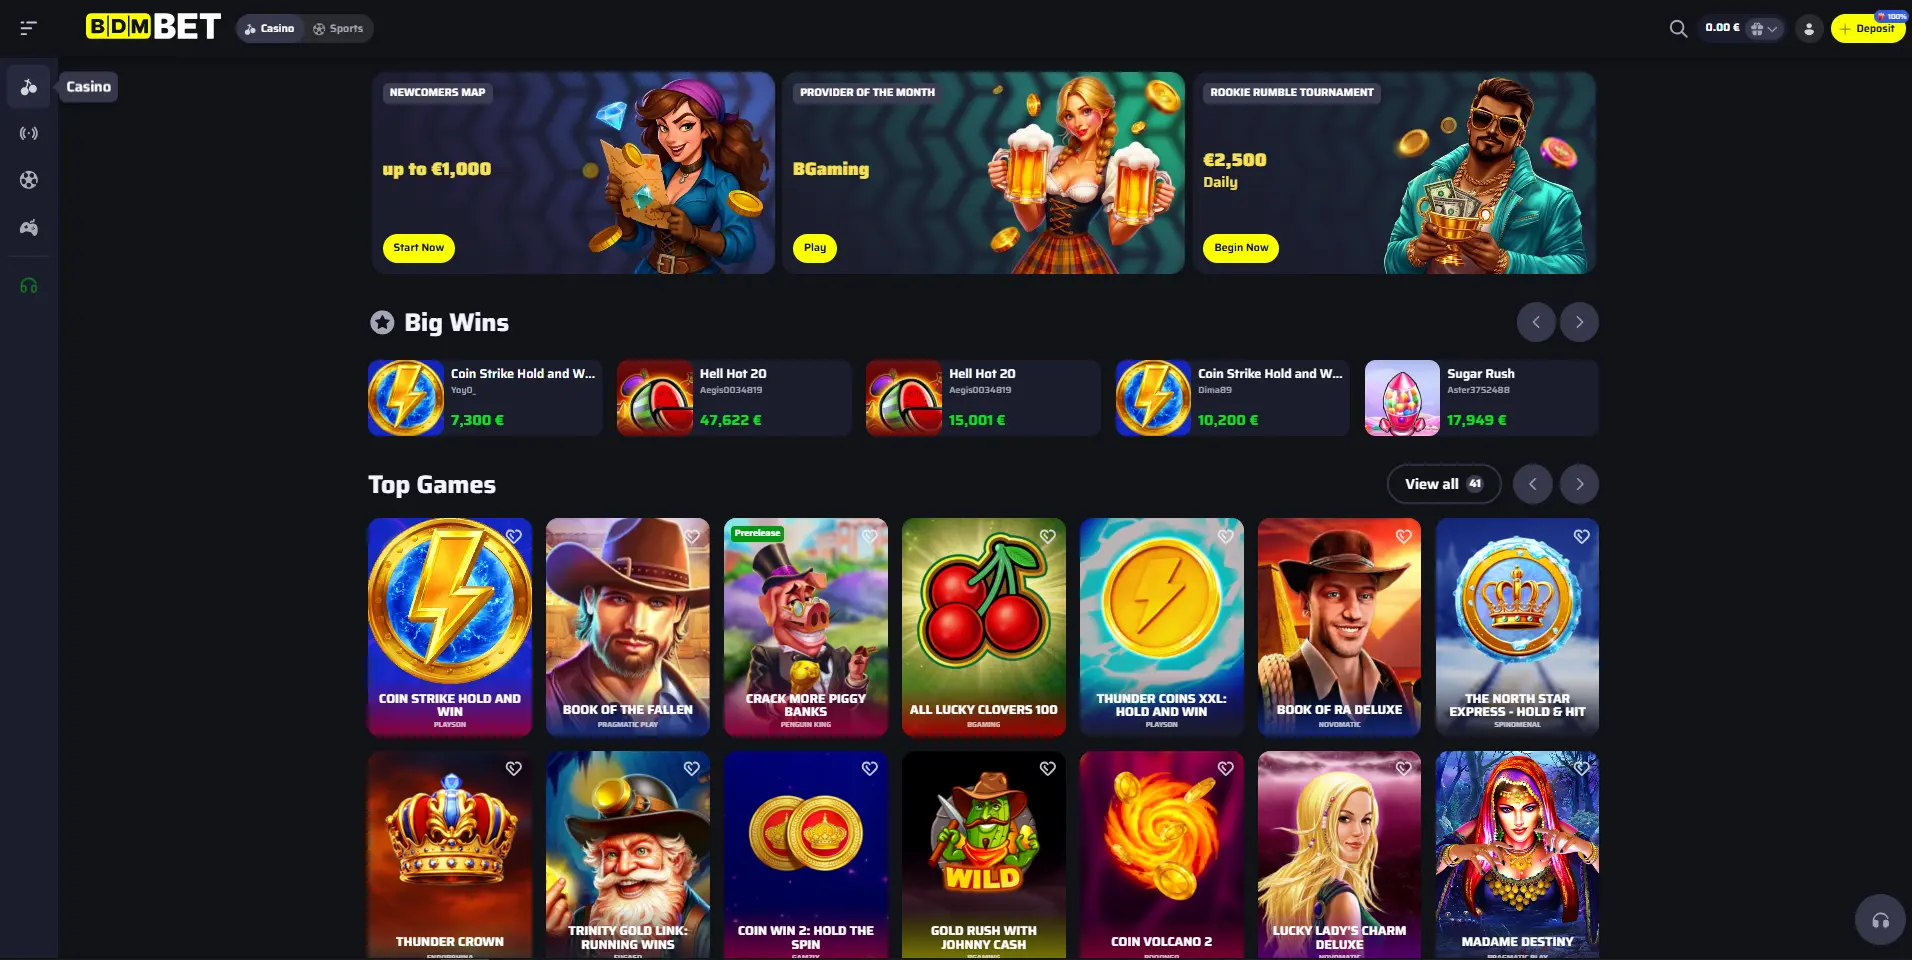Show previous Top Games with left chevron
Image resolution: width=1912 pixels, height=960 pixels.
(x=1533, y=484)
